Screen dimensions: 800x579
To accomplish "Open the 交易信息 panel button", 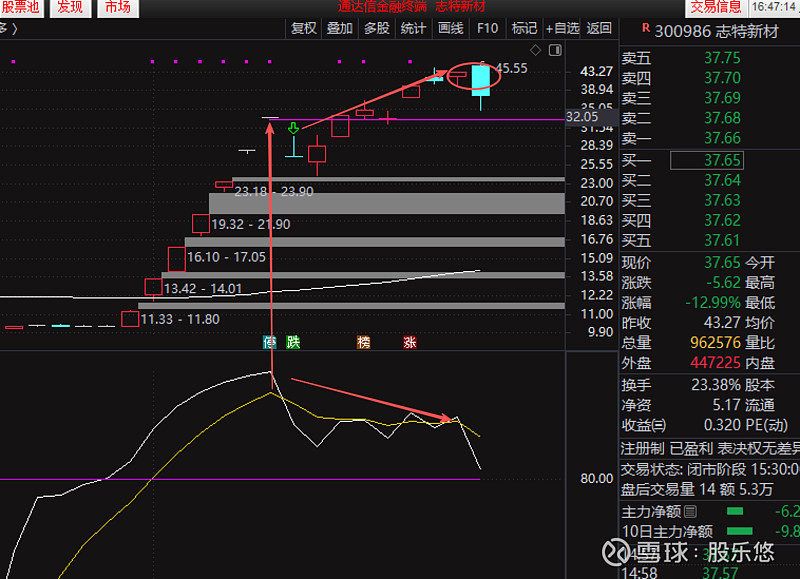I will tap(715, 8).
